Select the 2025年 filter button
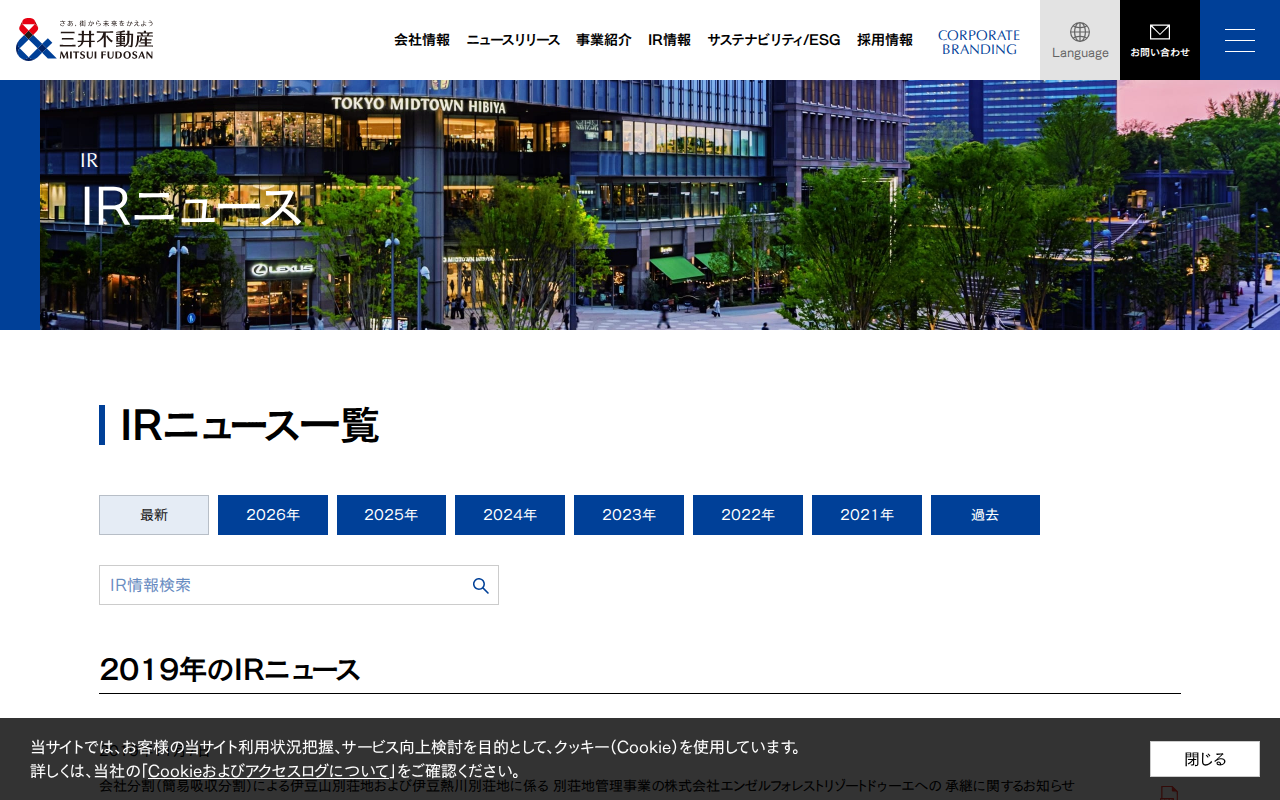 click(391, 515)
